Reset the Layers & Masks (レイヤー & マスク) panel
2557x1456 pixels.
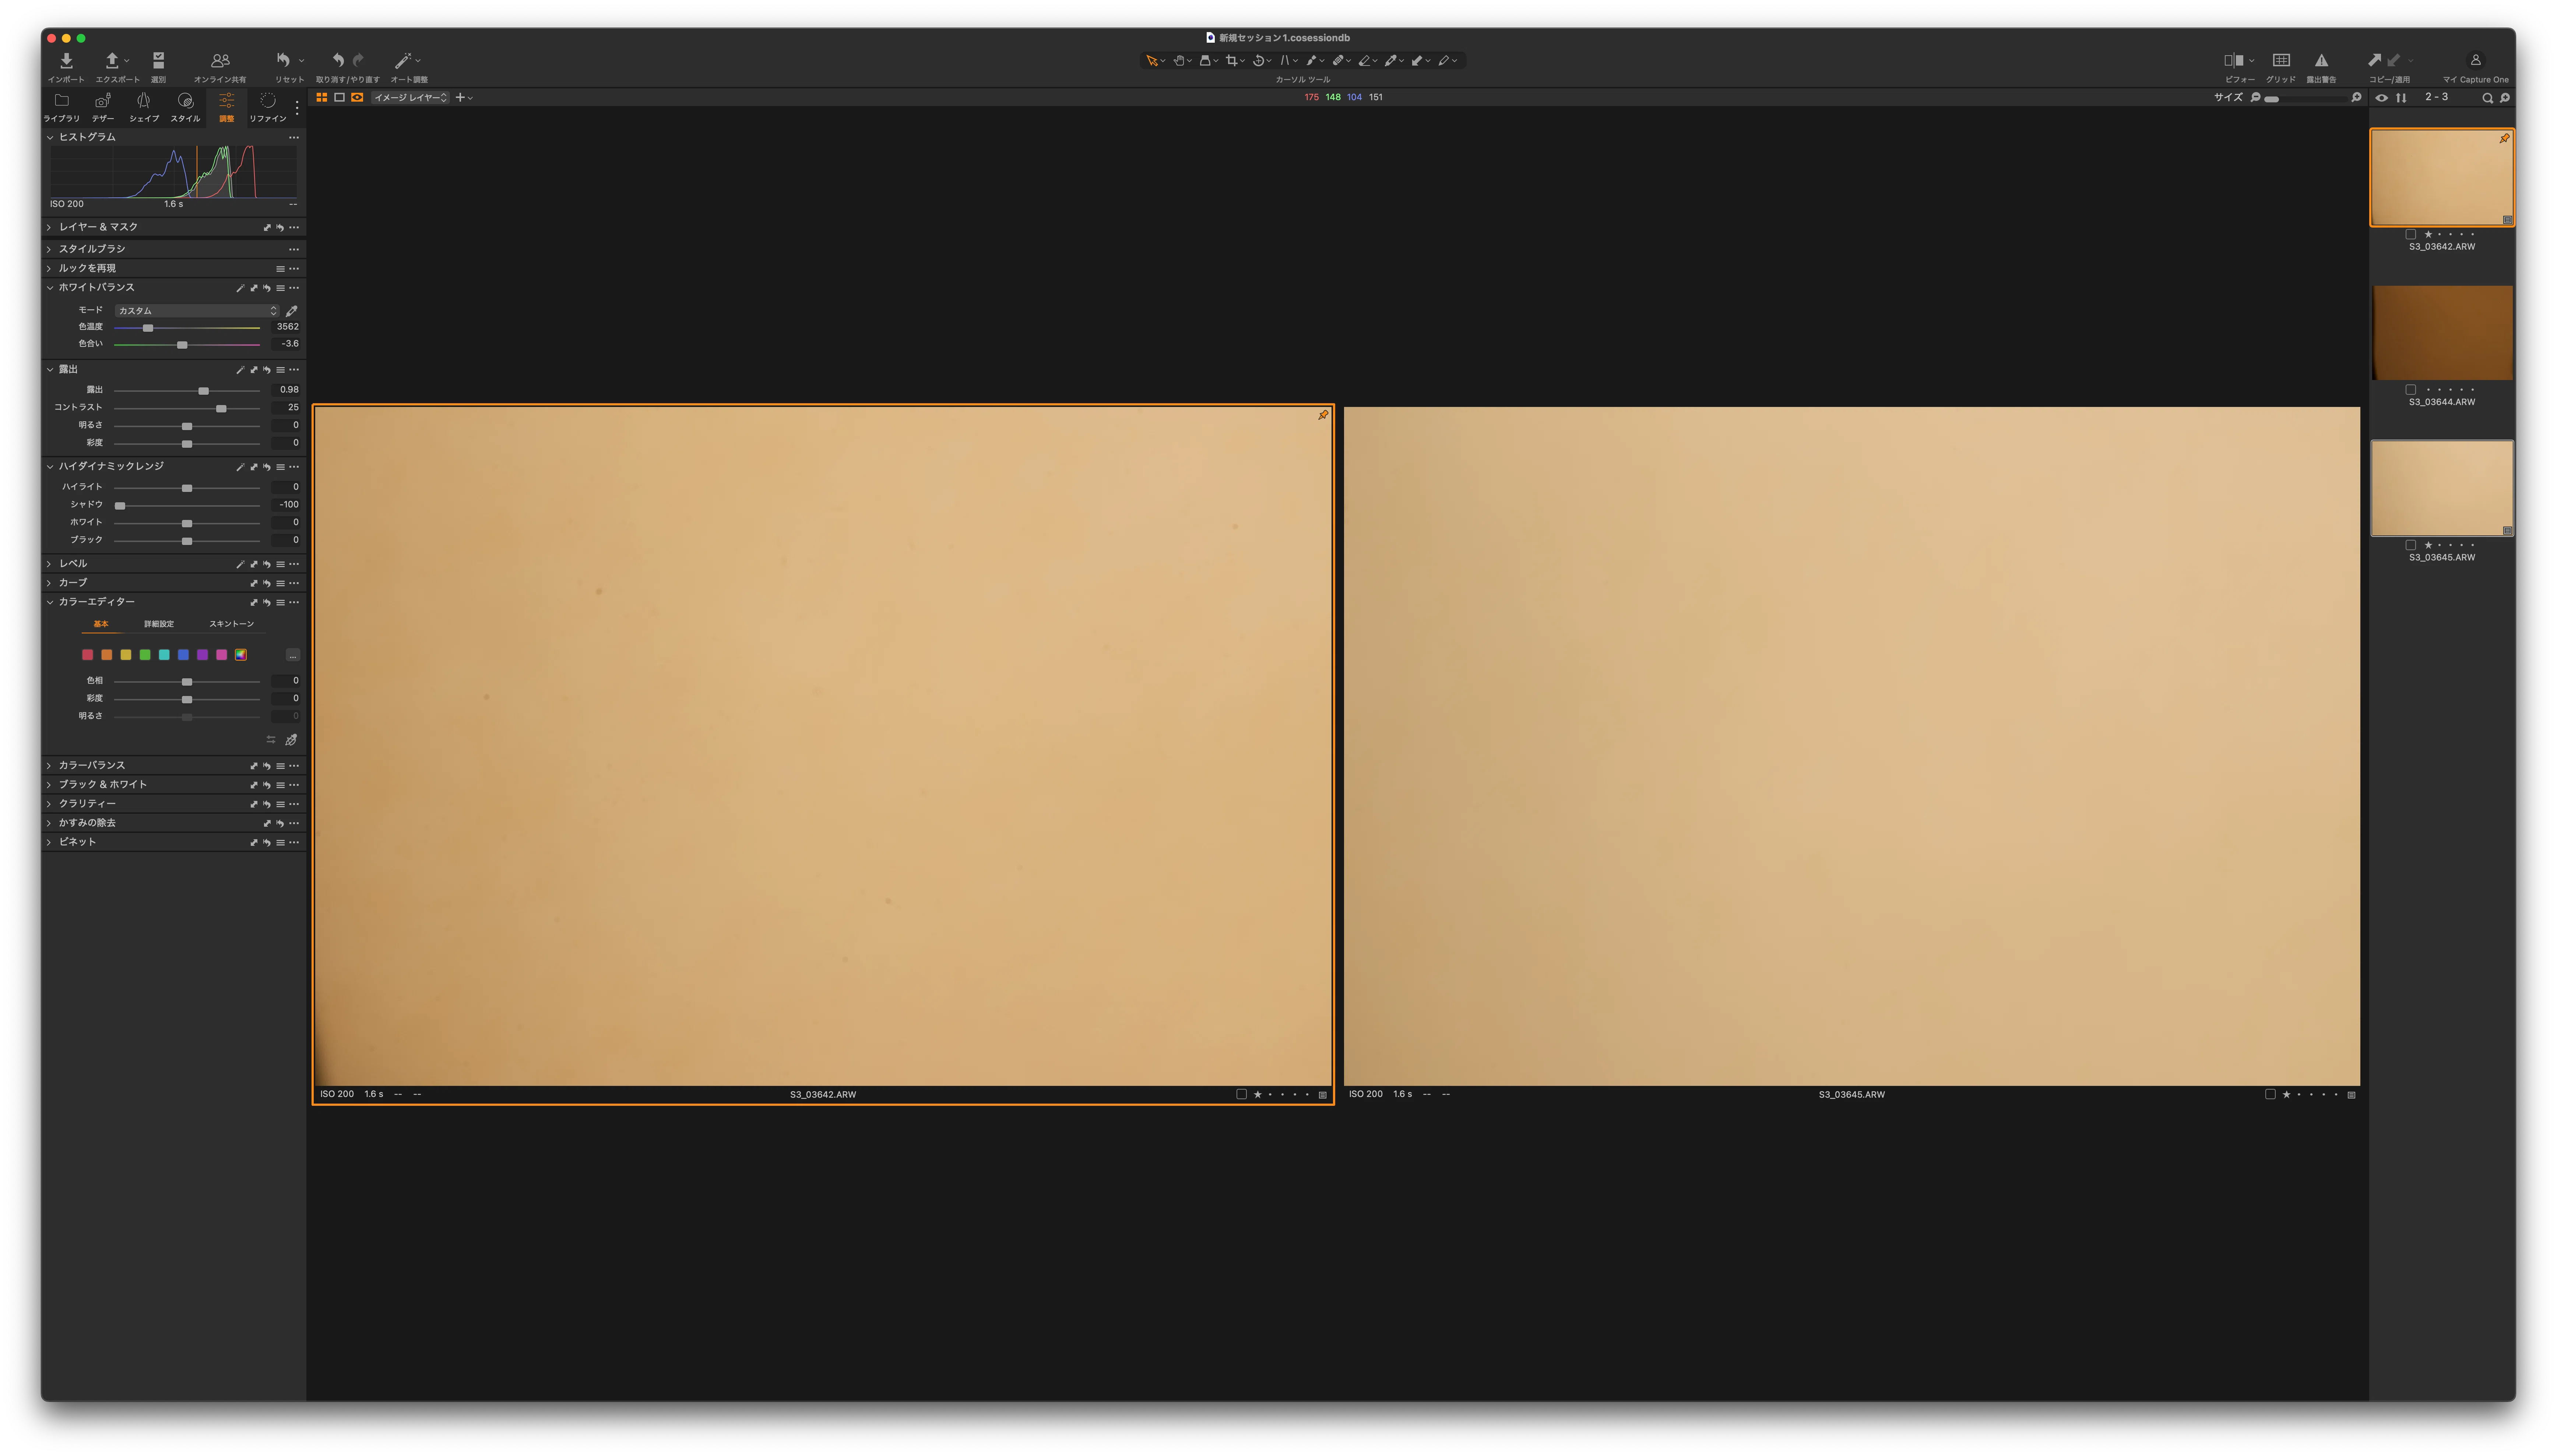[280, 228]
